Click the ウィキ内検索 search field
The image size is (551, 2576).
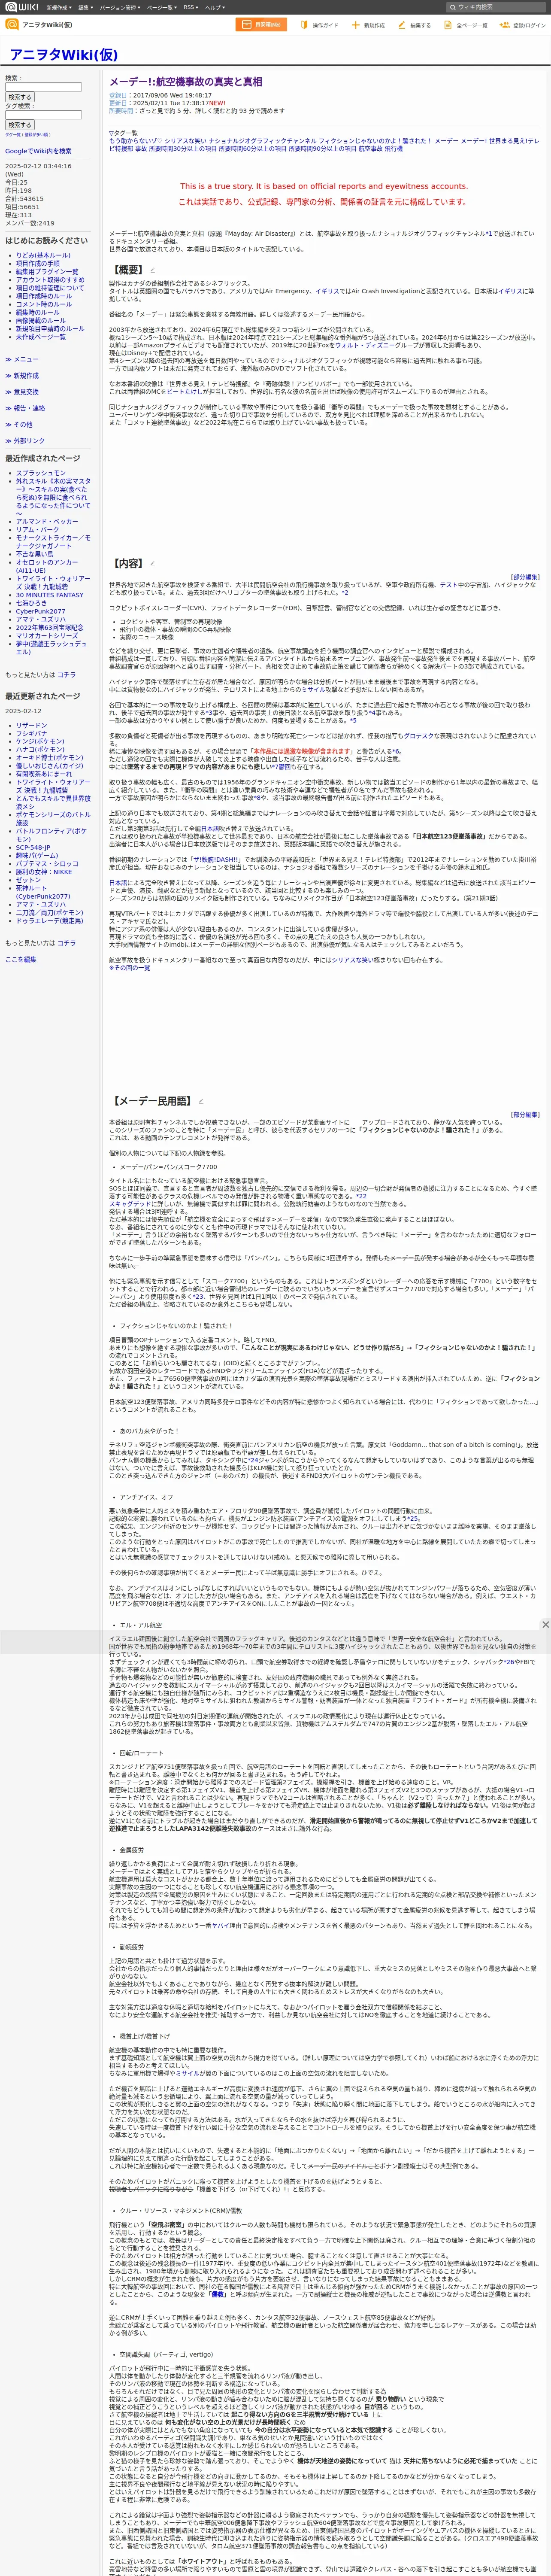point(496,7)
